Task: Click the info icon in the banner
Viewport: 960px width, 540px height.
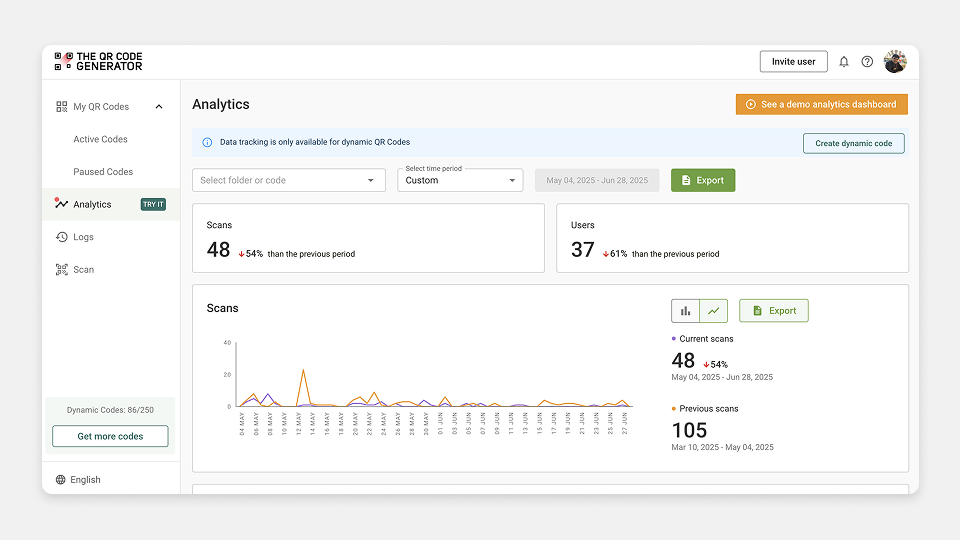Action: click(207, 143)
